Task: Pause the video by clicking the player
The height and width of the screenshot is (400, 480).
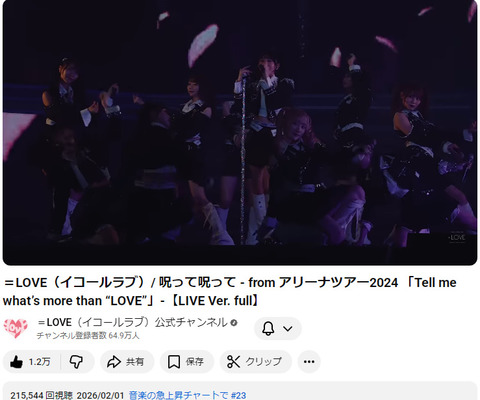Action: click(x=240, y=133)
